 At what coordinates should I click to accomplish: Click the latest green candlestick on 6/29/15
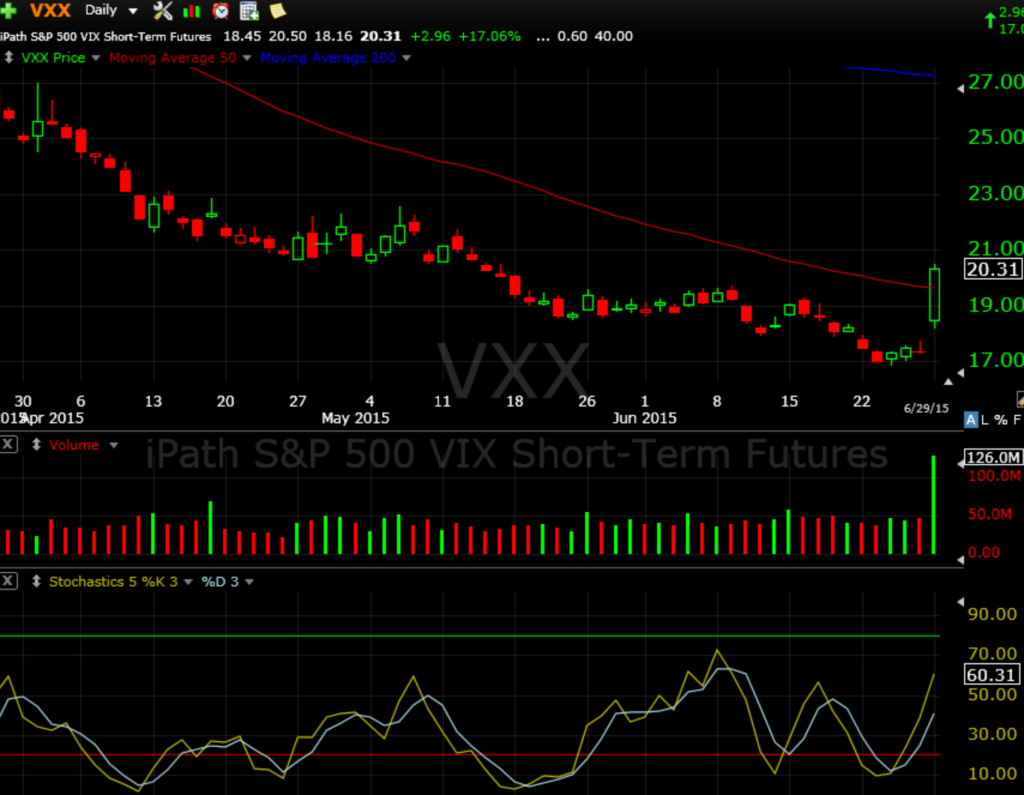pos(935,295)
